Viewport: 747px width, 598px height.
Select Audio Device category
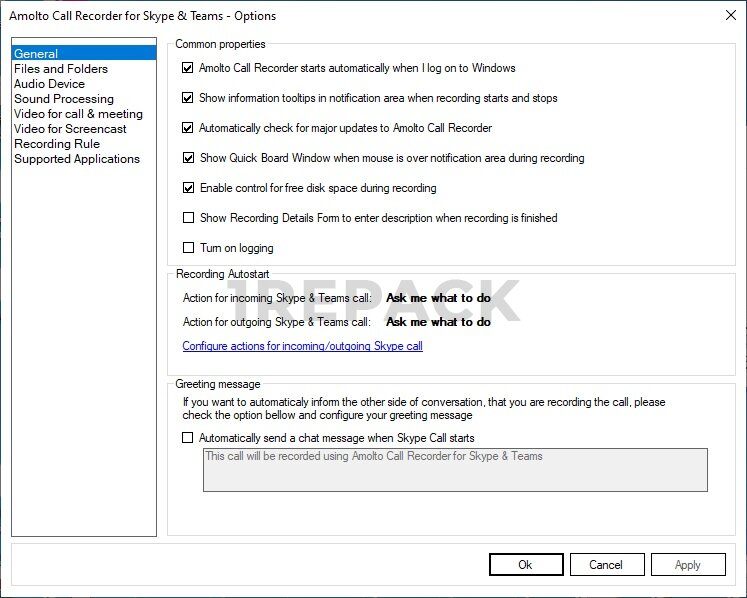point(49,84)
